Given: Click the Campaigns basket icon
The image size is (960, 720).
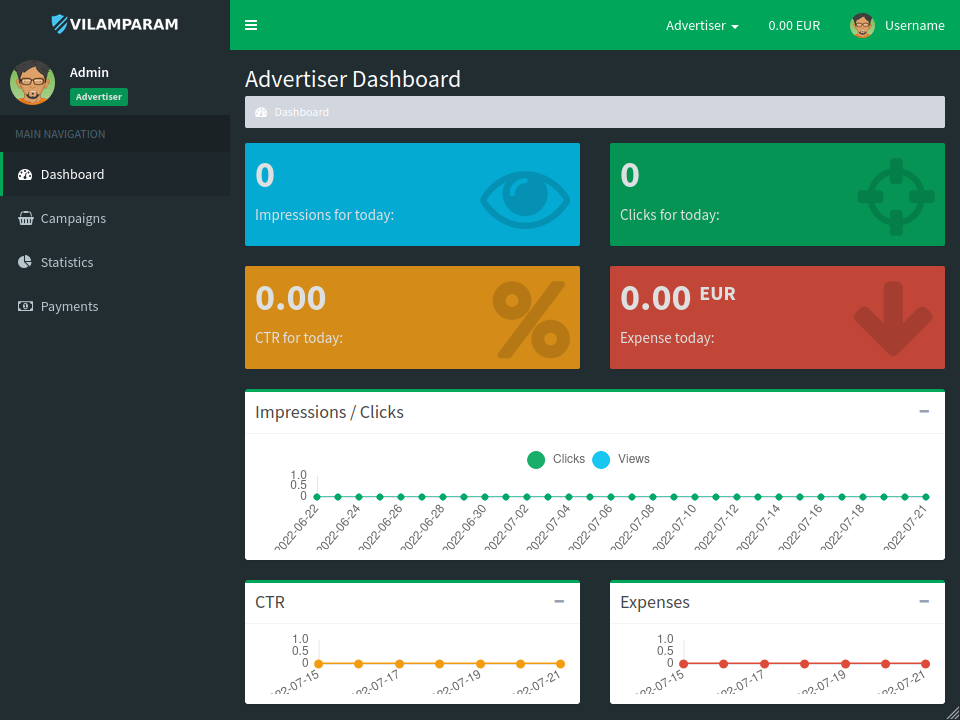Looking at the screenshot, I should (25, 219).
